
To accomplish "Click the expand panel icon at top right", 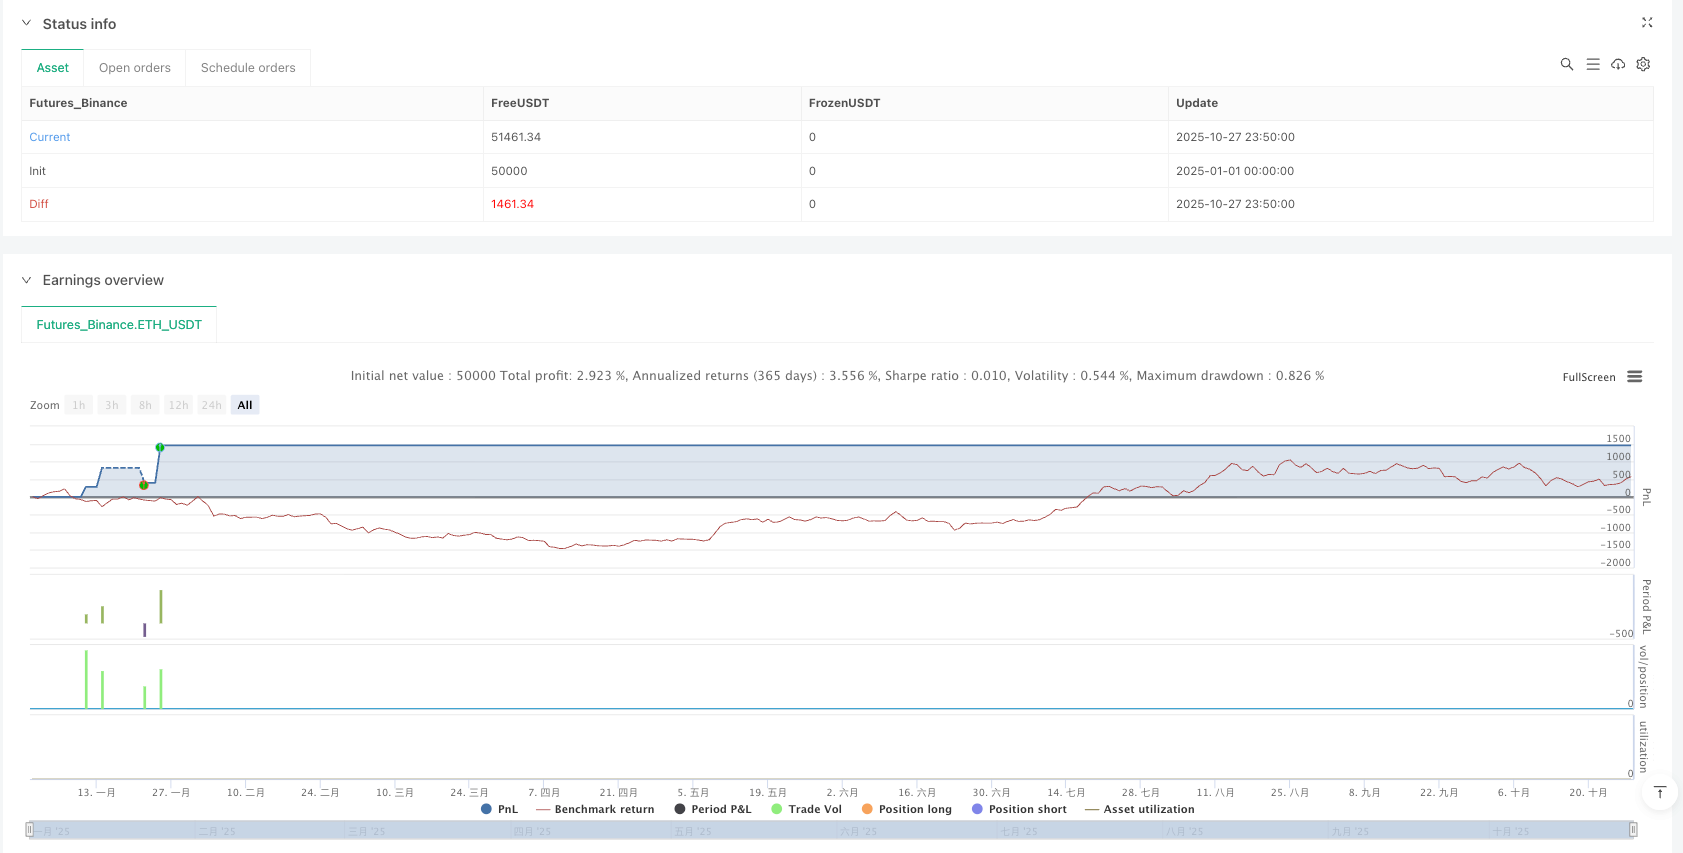I will point(1647,23).
